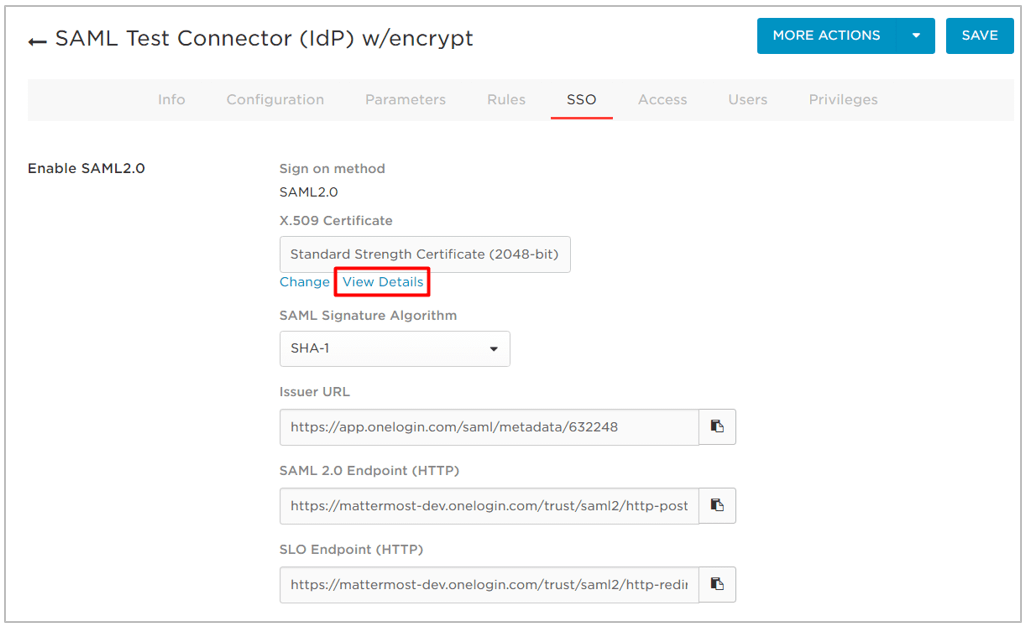1024x629 pixels.
Task: Select the Users tab
Action: click(x=747, y=99)
